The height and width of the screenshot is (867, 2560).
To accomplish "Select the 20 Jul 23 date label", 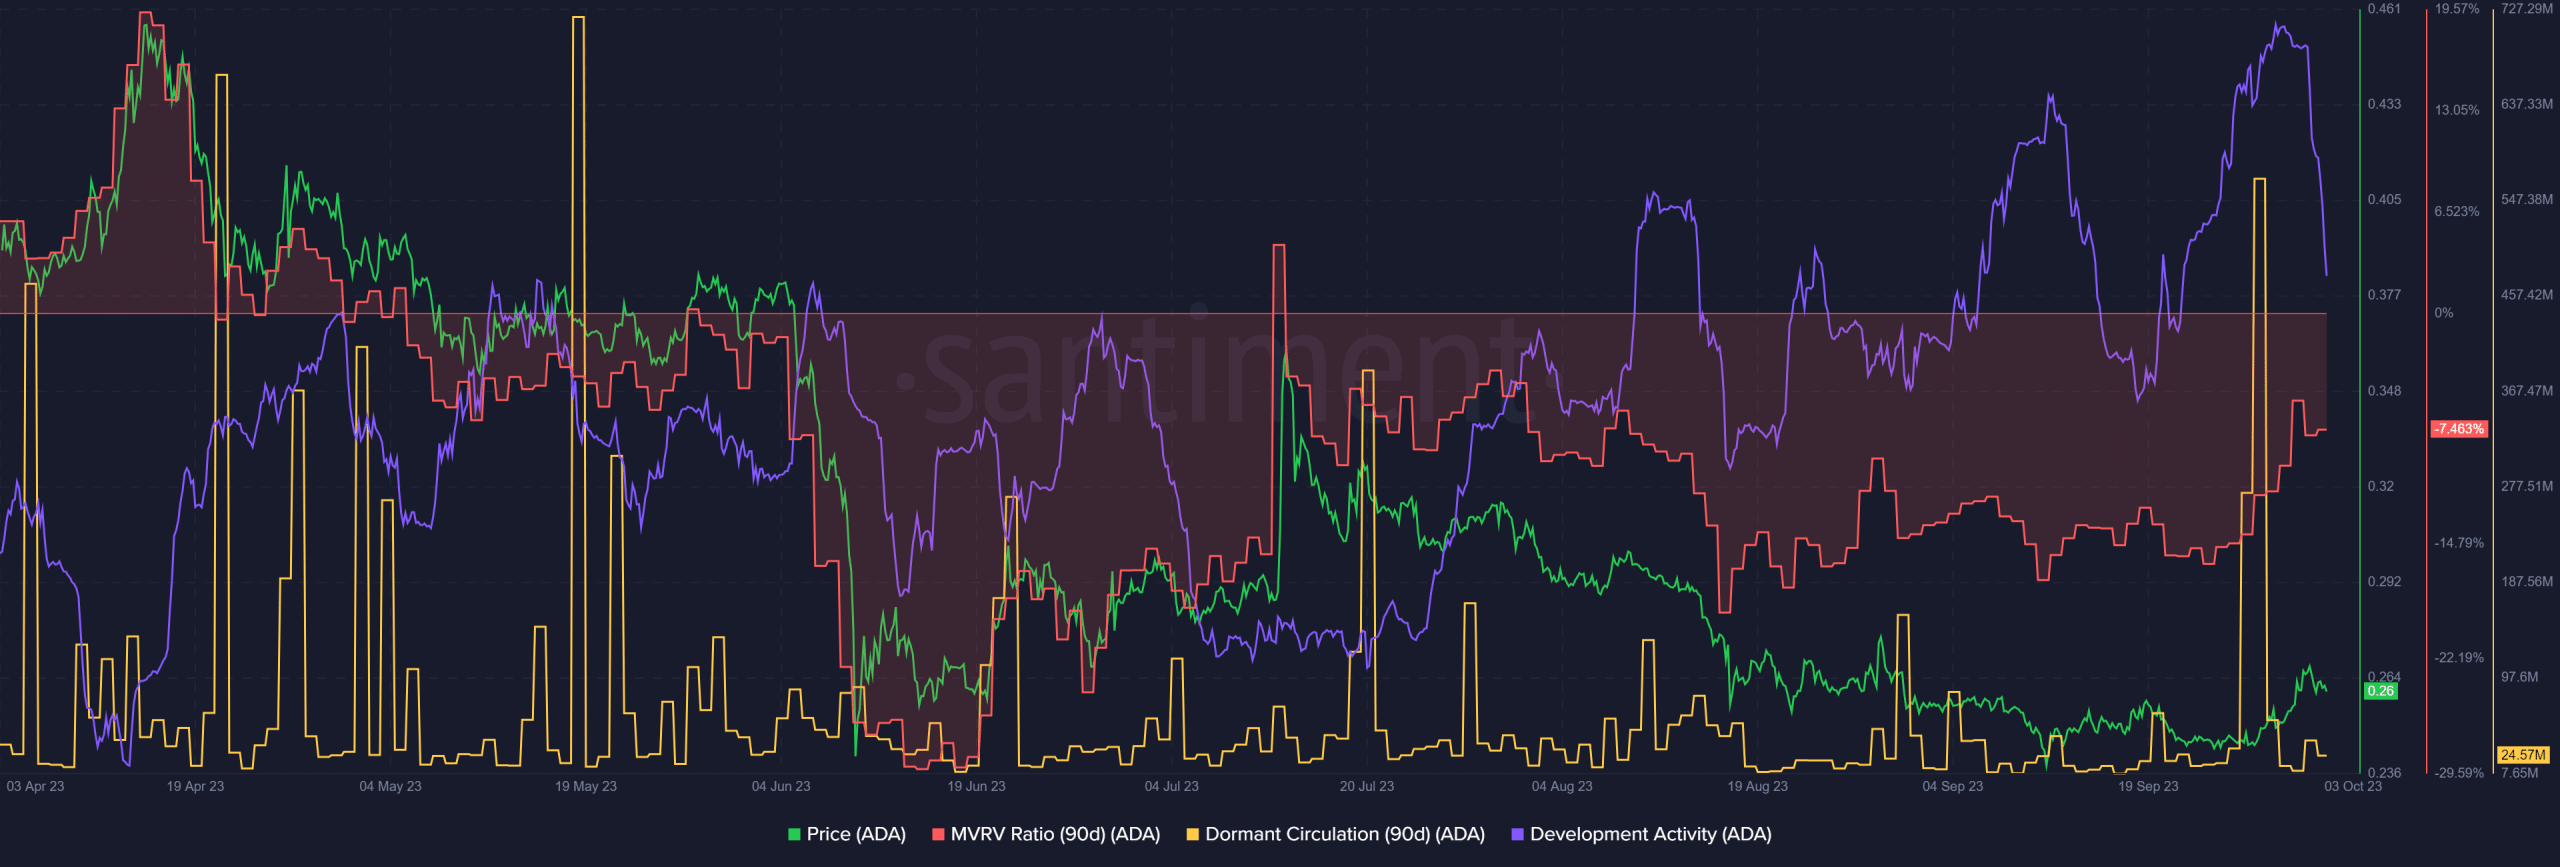I will 1366,786.
